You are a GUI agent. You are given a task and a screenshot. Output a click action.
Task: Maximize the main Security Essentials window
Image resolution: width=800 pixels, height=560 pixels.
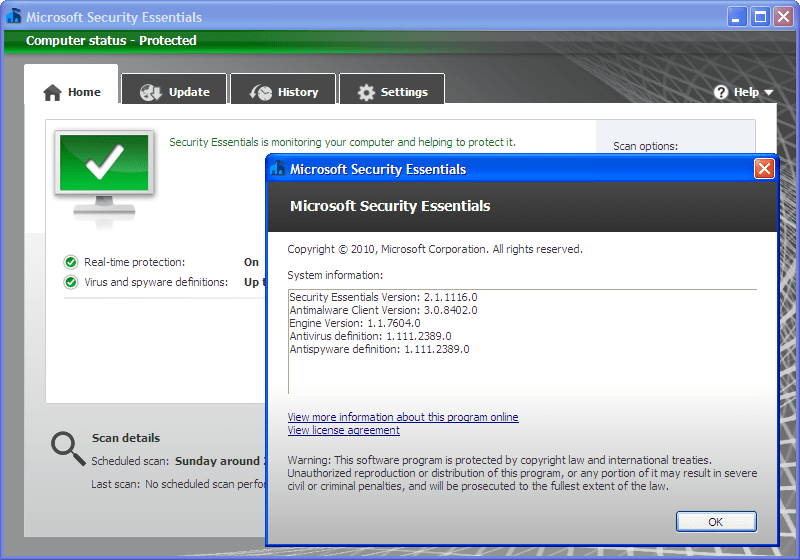click(760, 17)
